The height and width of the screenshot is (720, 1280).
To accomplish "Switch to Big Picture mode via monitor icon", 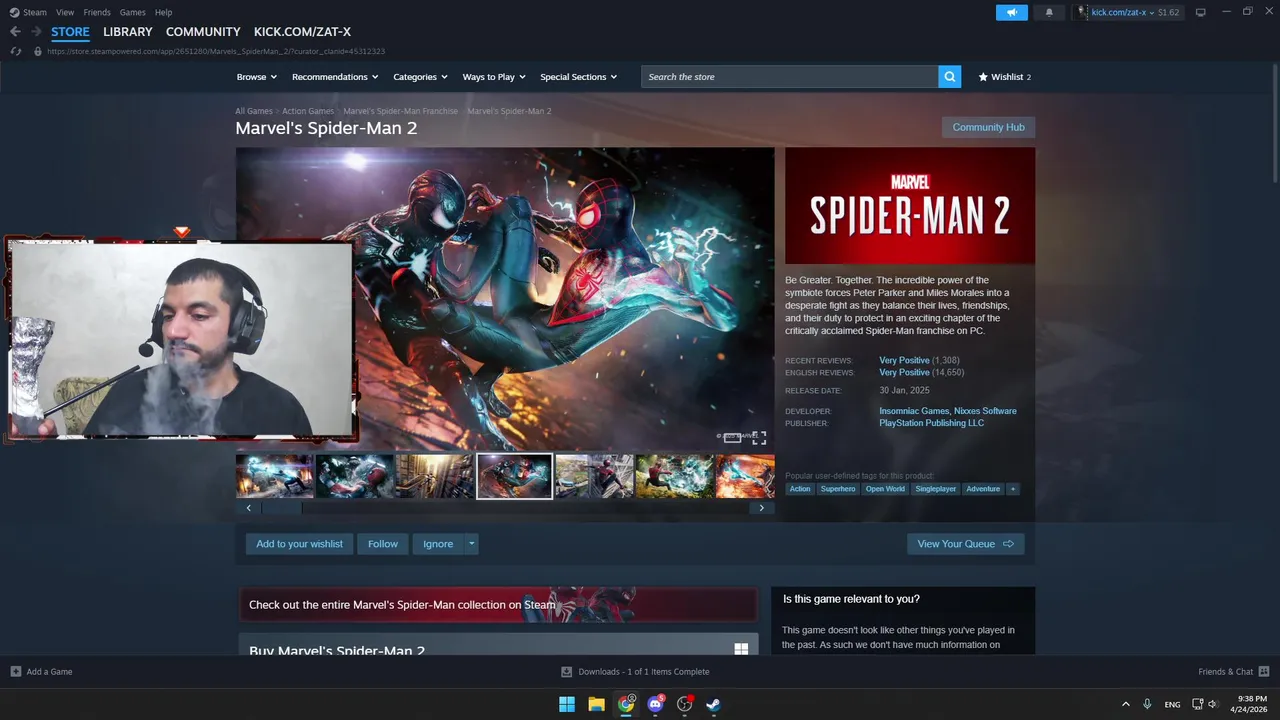I will click(x=1201, y=12).
